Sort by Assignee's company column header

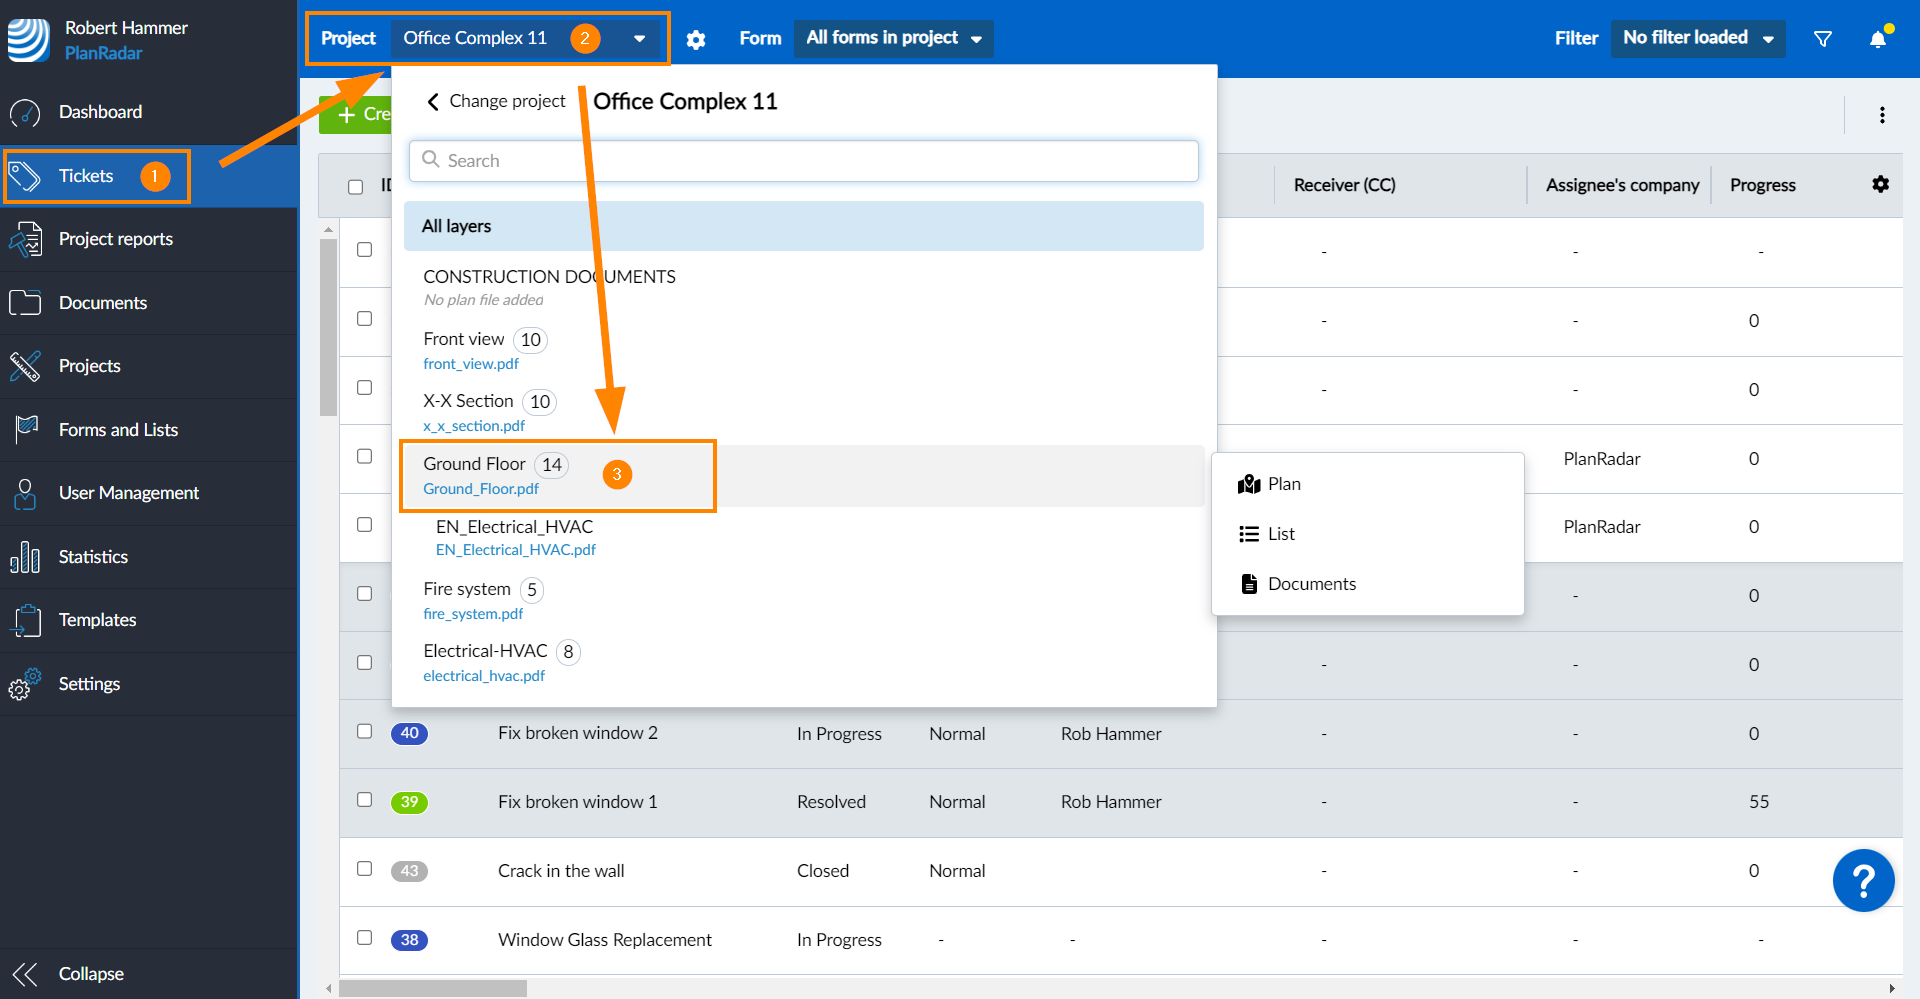[1622, 185]
